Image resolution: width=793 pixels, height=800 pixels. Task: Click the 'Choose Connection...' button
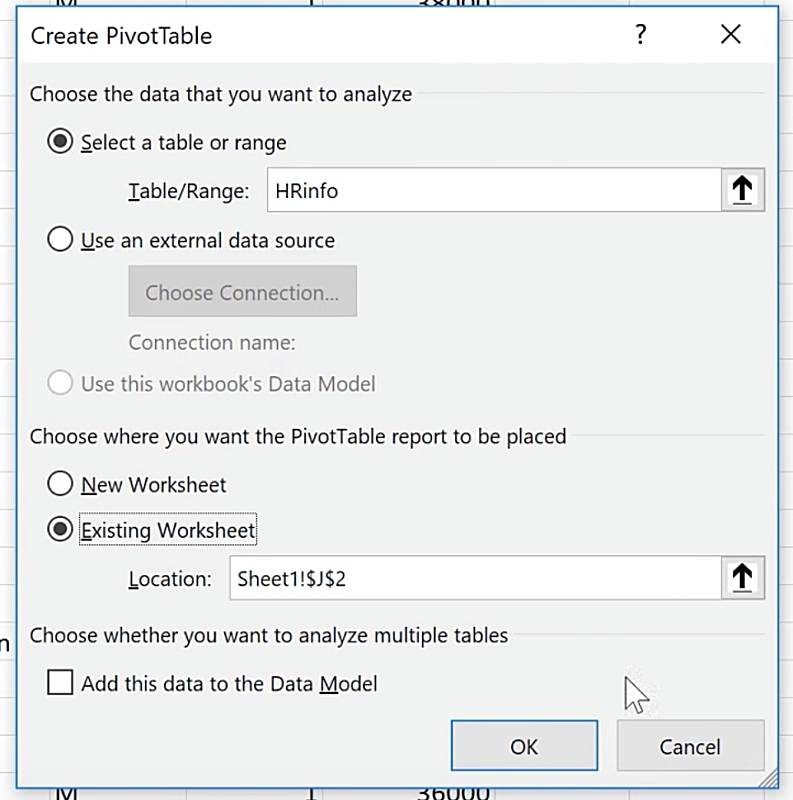point(242,292)
